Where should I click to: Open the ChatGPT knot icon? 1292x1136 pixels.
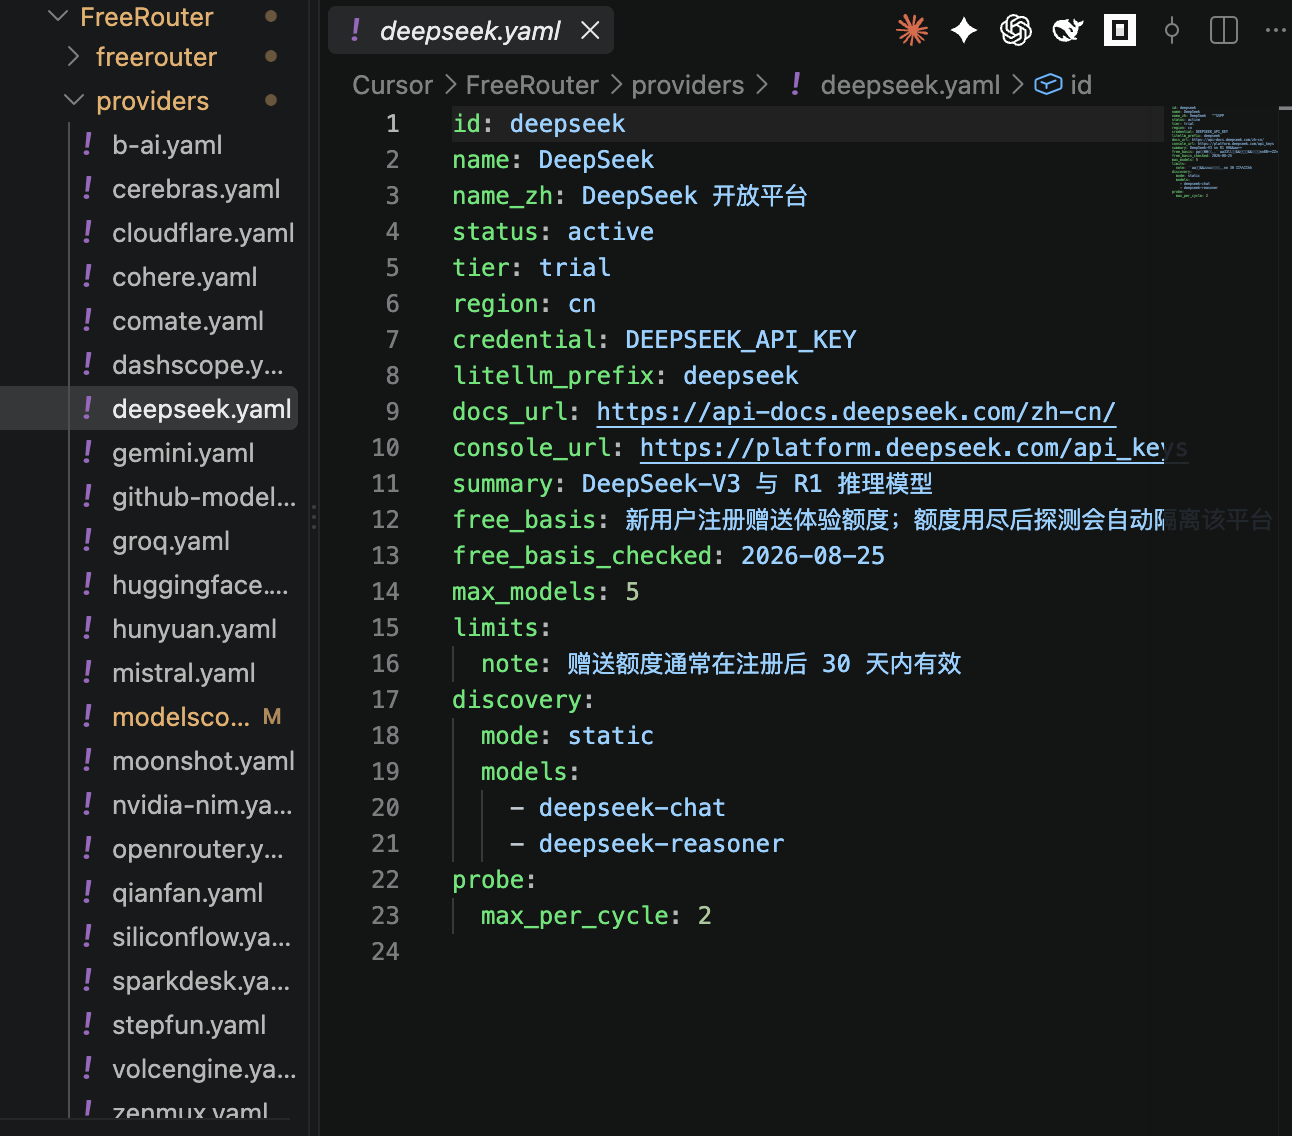click(x=1016, y=30)
